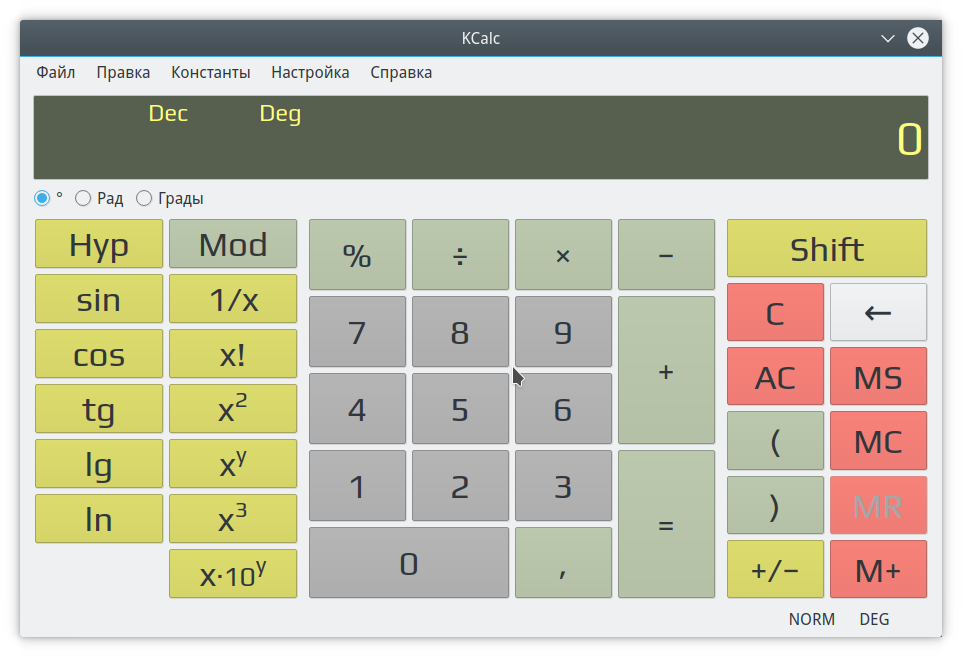Click the calculator result display

point(480,138)
